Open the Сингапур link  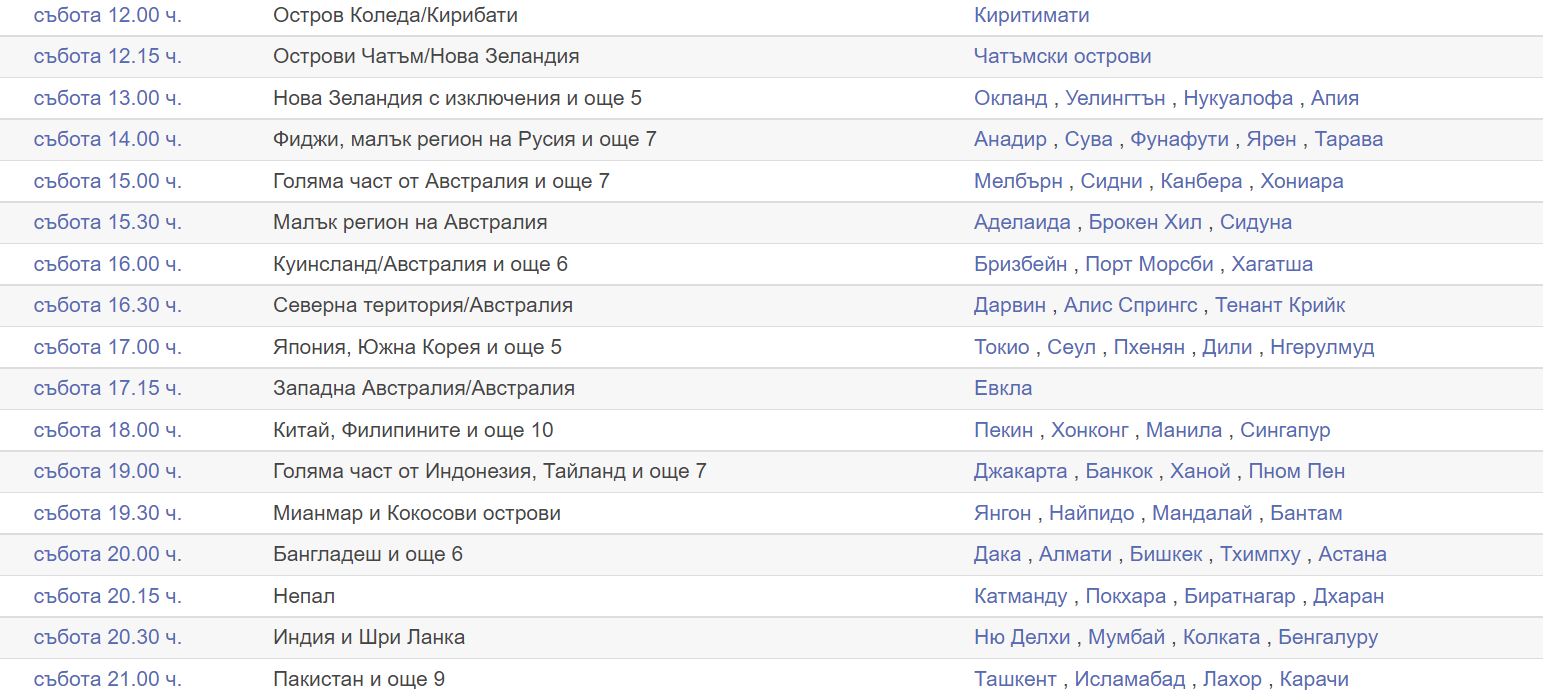[1285, 431]
